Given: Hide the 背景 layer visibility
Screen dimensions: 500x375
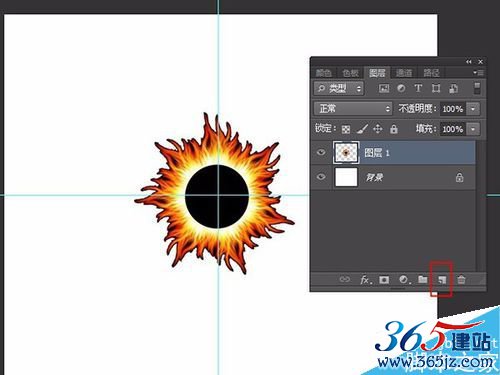Looking at the screenshot, I should 321,176.
